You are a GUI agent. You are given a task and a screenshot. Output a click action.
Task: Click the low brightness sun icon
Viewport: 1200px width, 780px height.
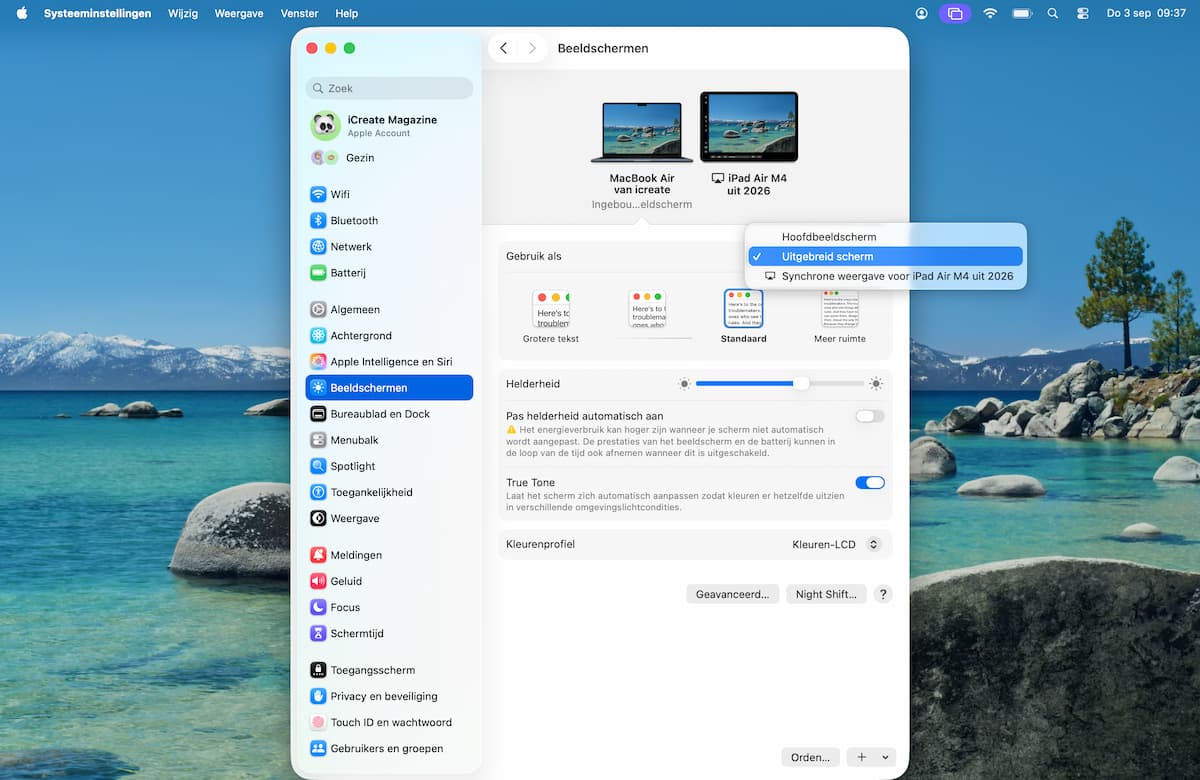684,383
